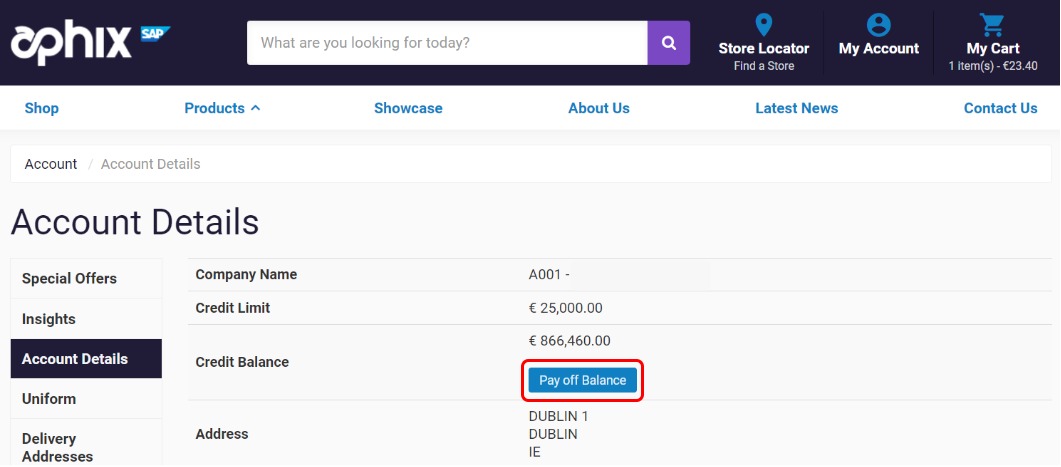Click the Pay off Balance button
This screenshot has width=1061, height=467.
582,380
